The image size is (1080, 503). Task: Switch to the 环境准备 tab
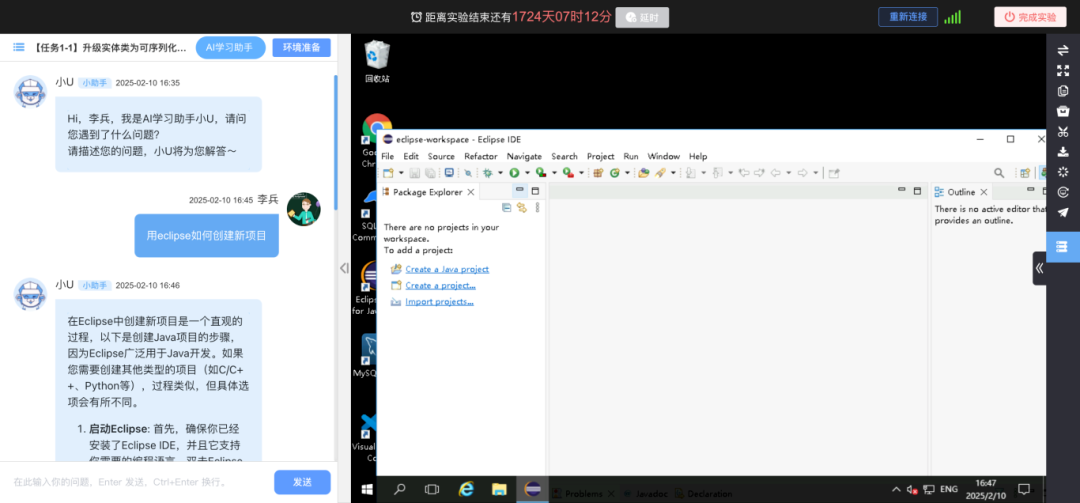[x=301, y=47]
